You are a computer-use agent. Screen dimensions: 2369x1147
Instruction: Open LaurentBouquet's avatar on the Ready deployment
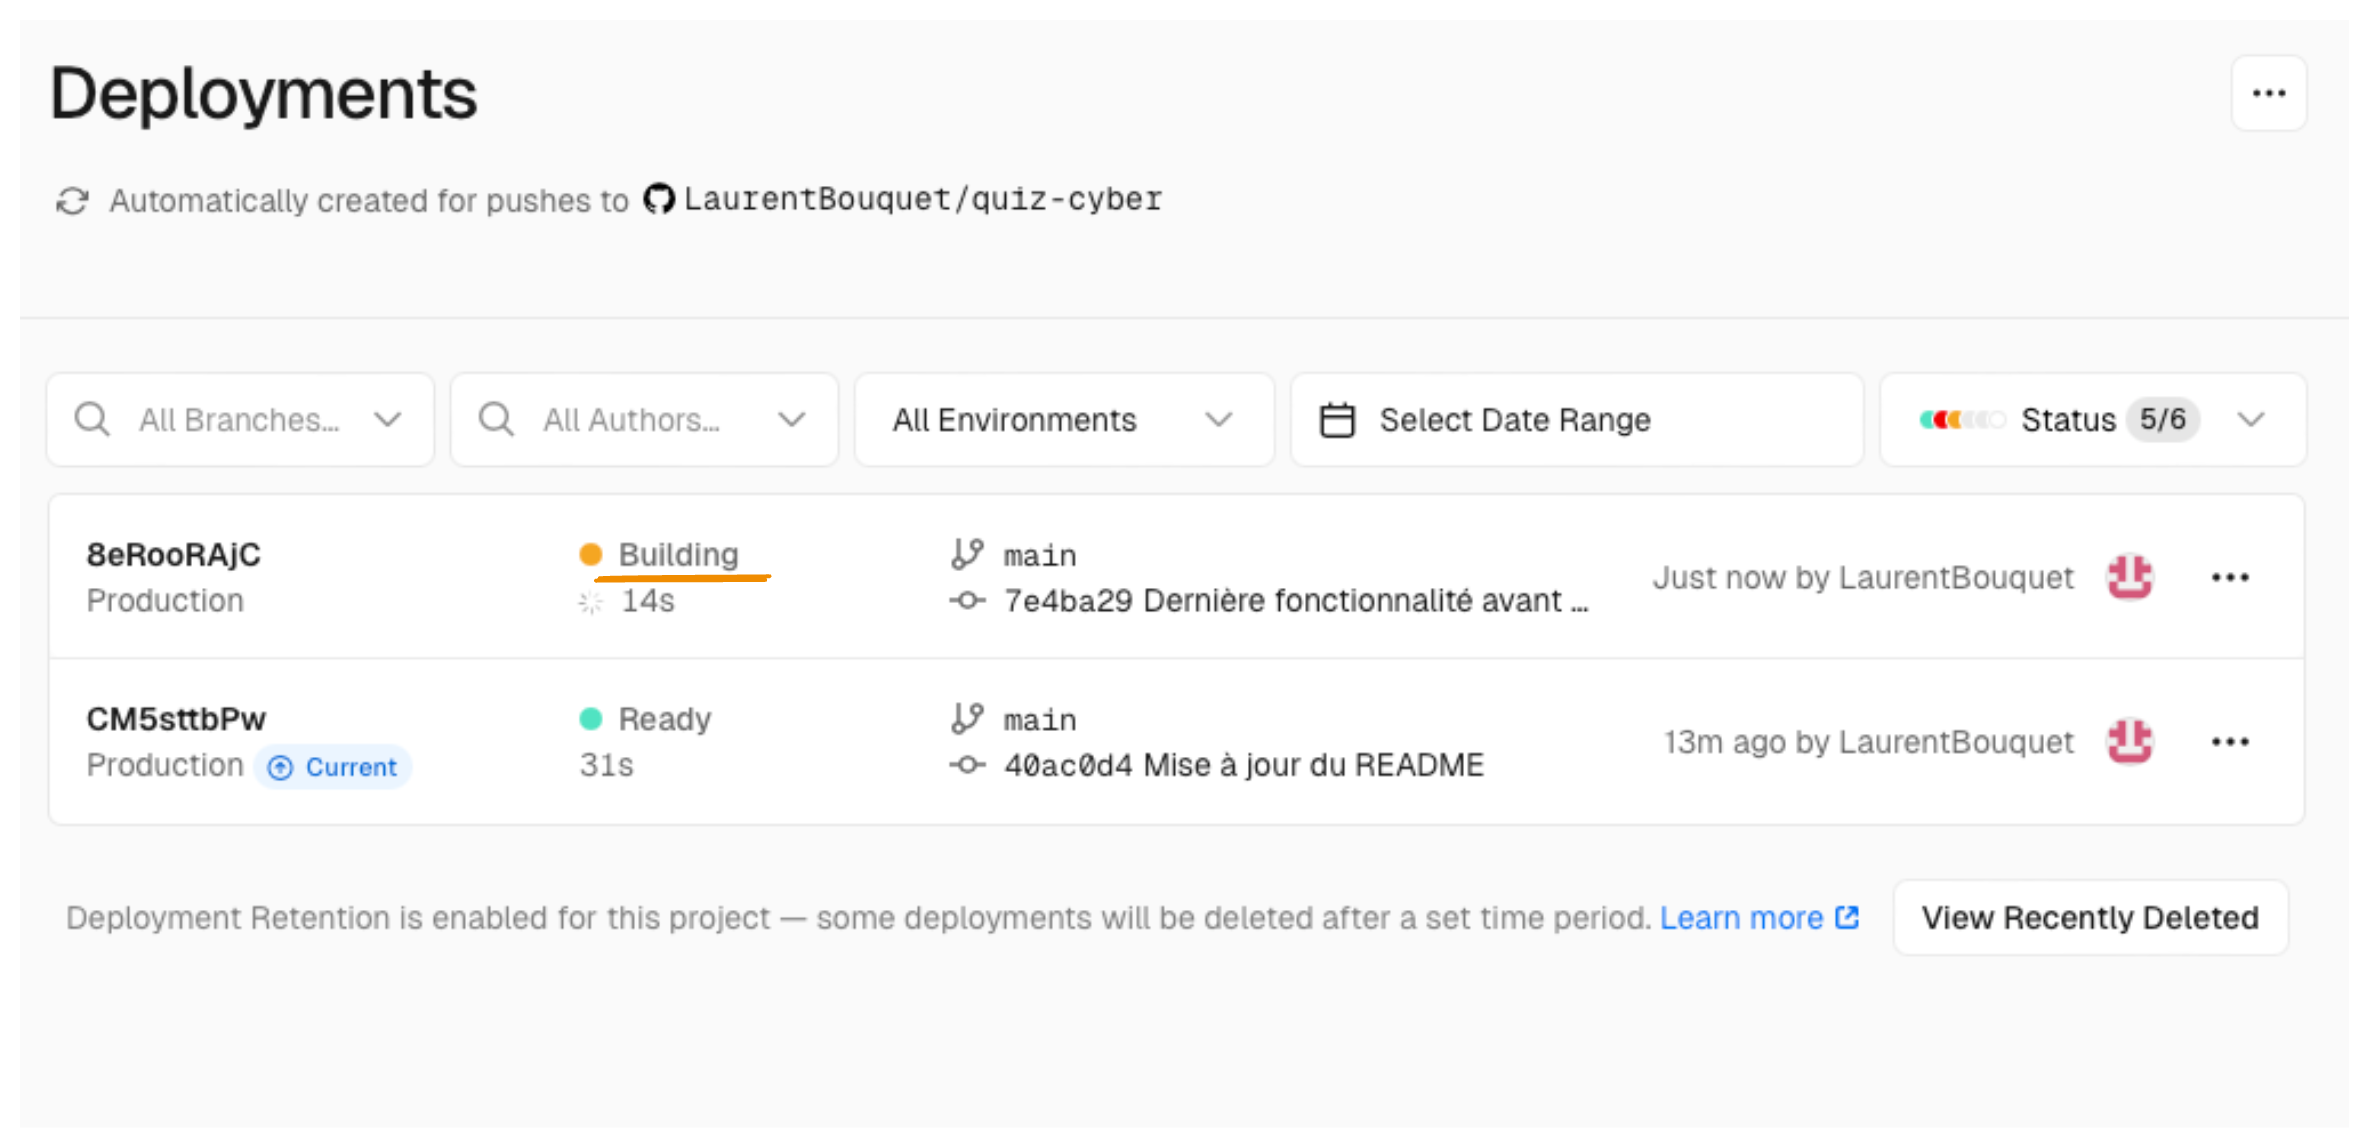(2130, 741)
